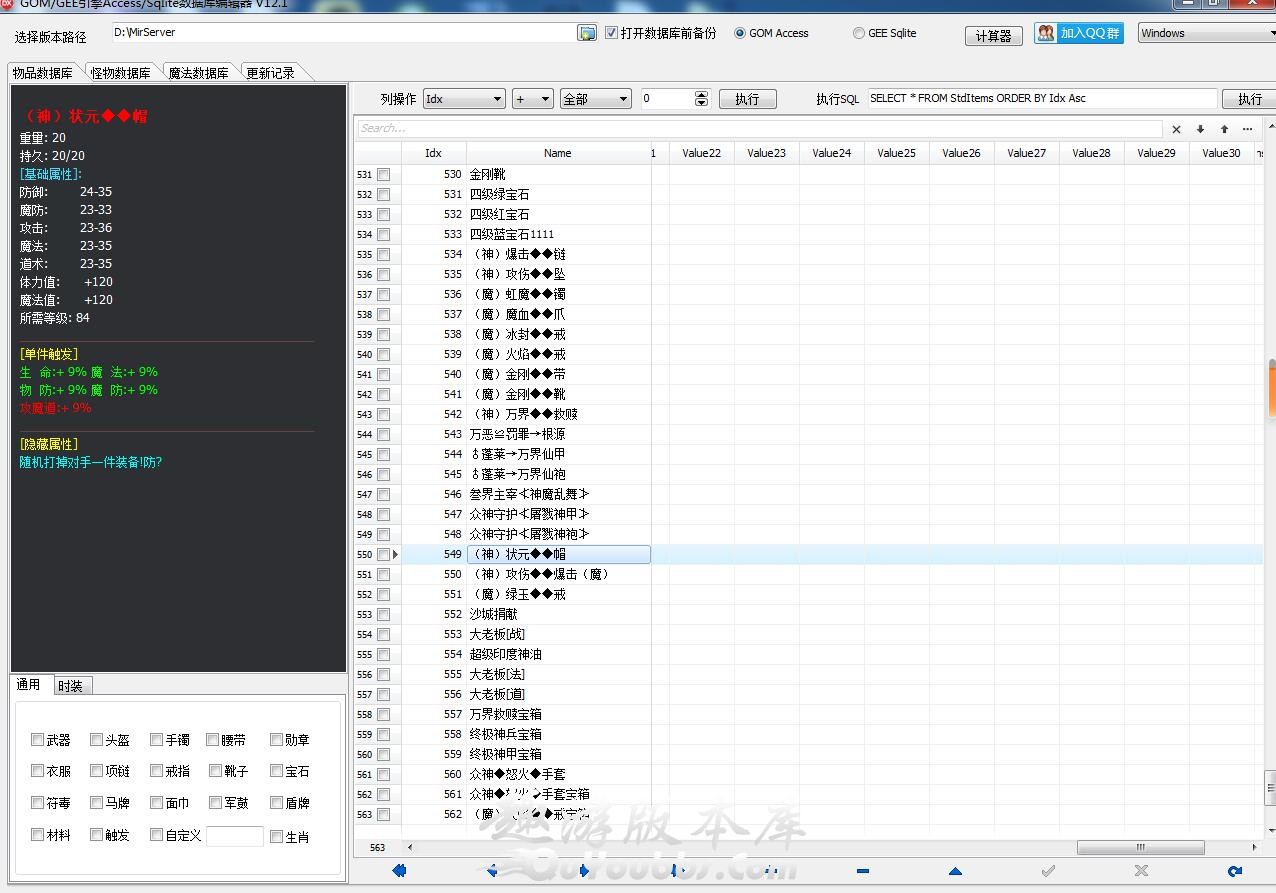The width and height of the screenshot is (1276, 893).
Task: Check the 宝石 filter checkbox
Action: (x=277, y=771)
